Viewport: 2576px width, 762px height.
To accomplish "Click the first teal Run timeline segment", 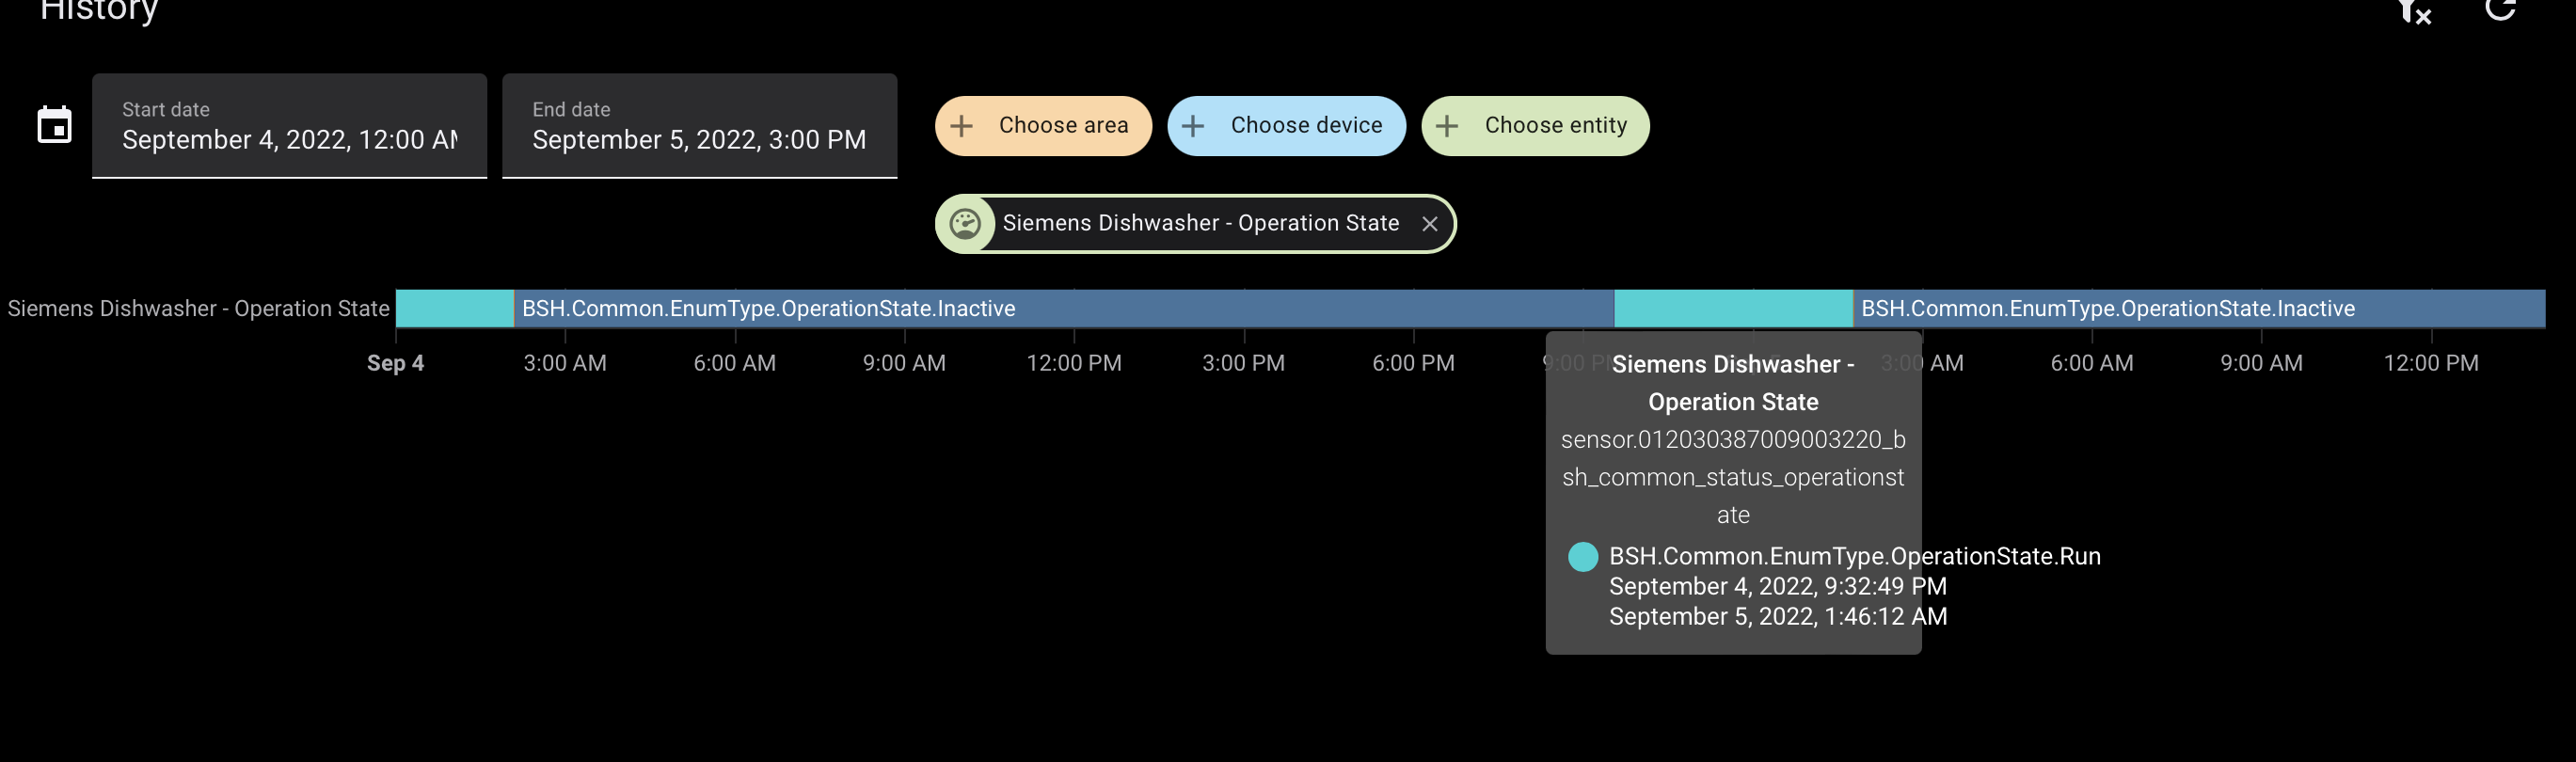I will tap(455, 308).
